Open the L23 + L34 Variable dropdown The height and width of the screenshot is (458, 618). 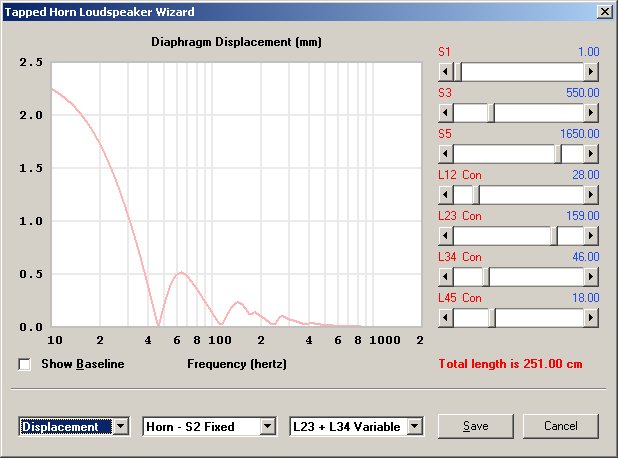(415, 426)
